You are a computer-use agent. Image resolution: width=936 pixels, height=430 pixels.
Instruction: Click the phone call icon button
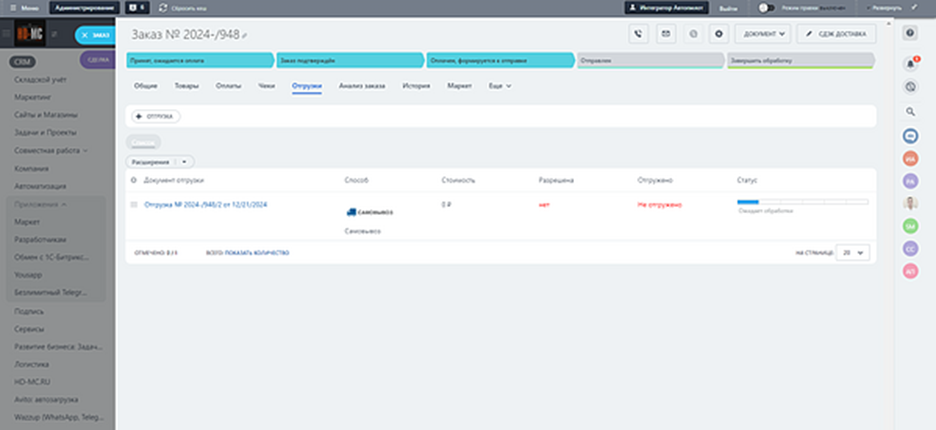pyautogui.click(x=640, y=34)
